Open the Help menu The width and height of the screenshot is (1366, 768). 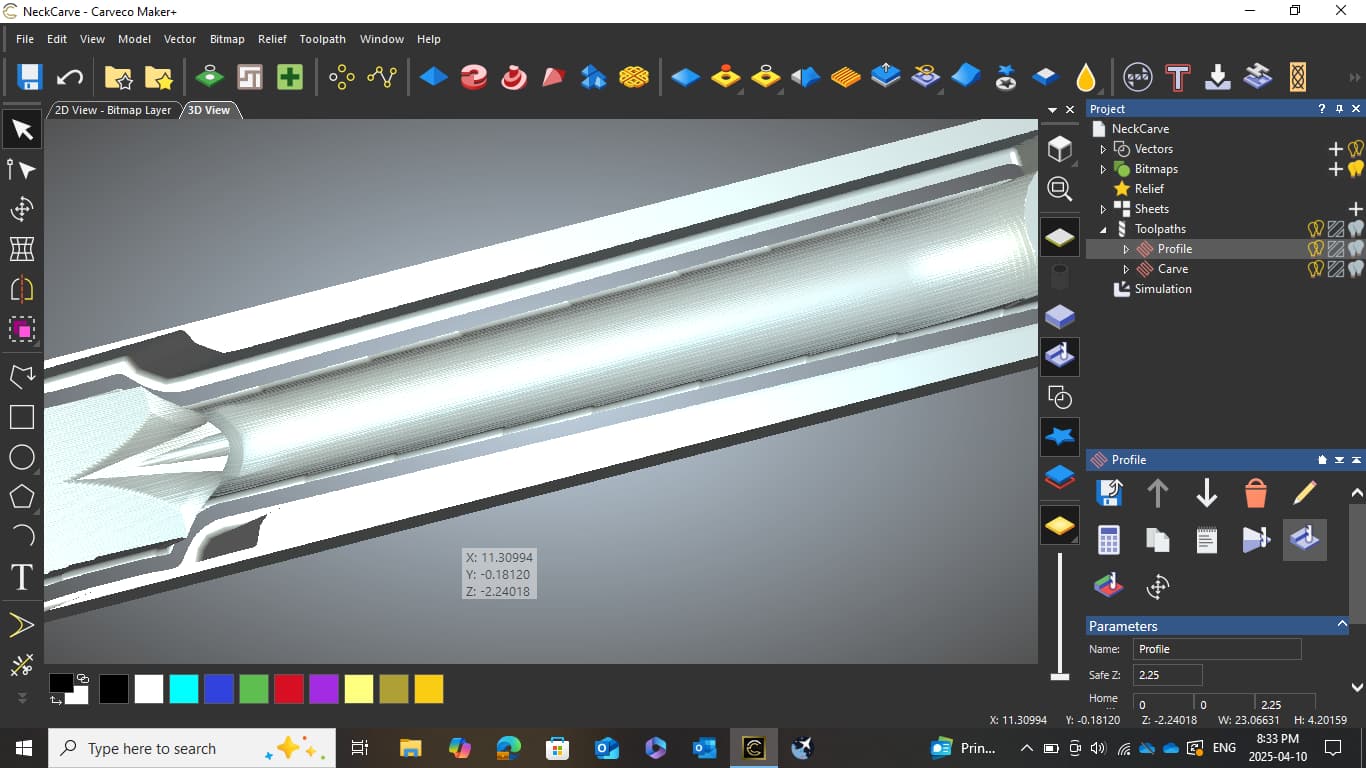pos(429,39)
